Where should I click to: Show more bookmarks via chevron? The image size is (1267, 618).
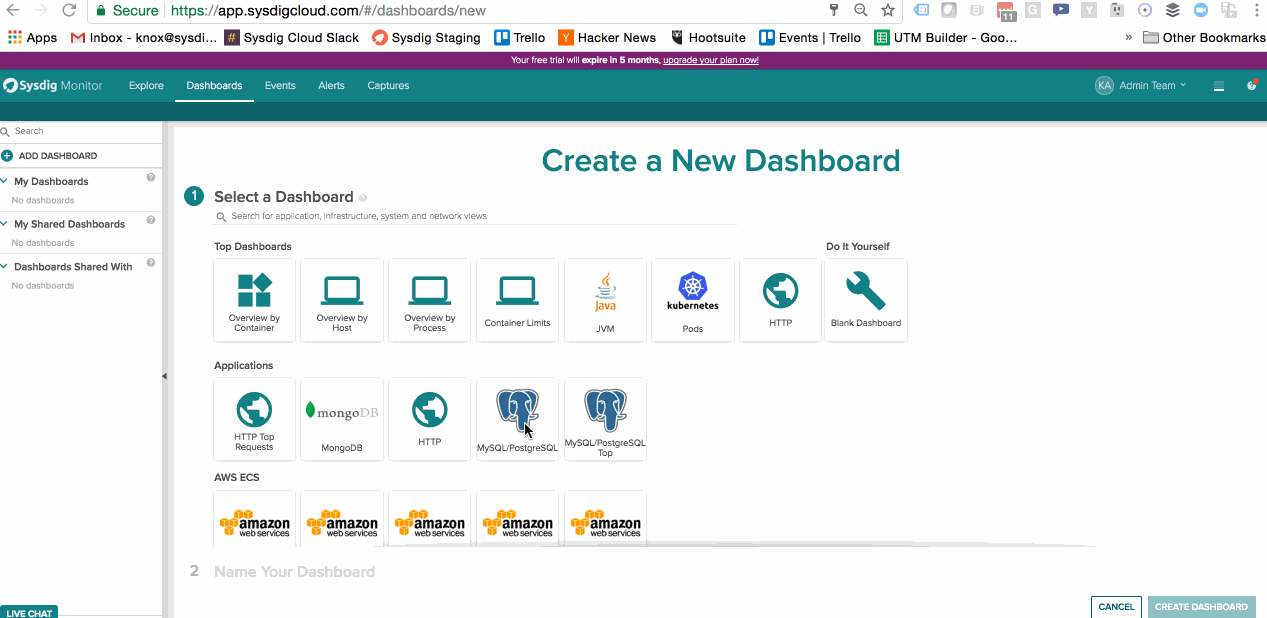[x=1129, y=37]
